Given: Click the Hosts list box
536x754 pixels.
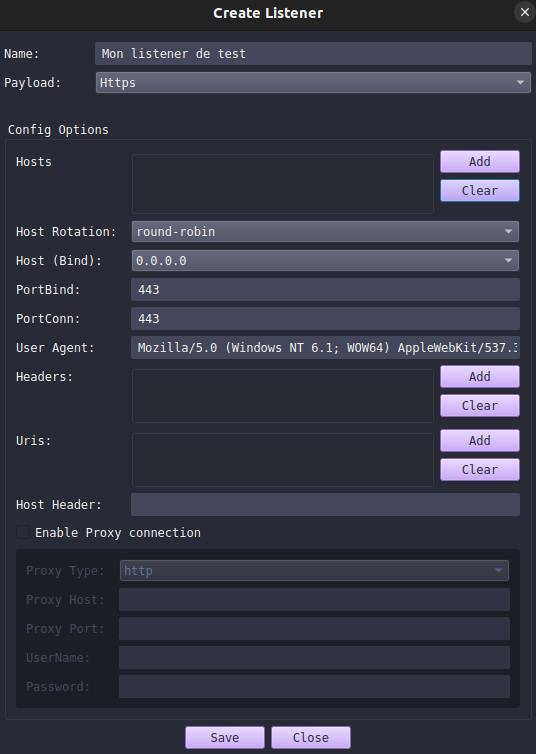Looking at the screenshot, I should click(283, 184).
